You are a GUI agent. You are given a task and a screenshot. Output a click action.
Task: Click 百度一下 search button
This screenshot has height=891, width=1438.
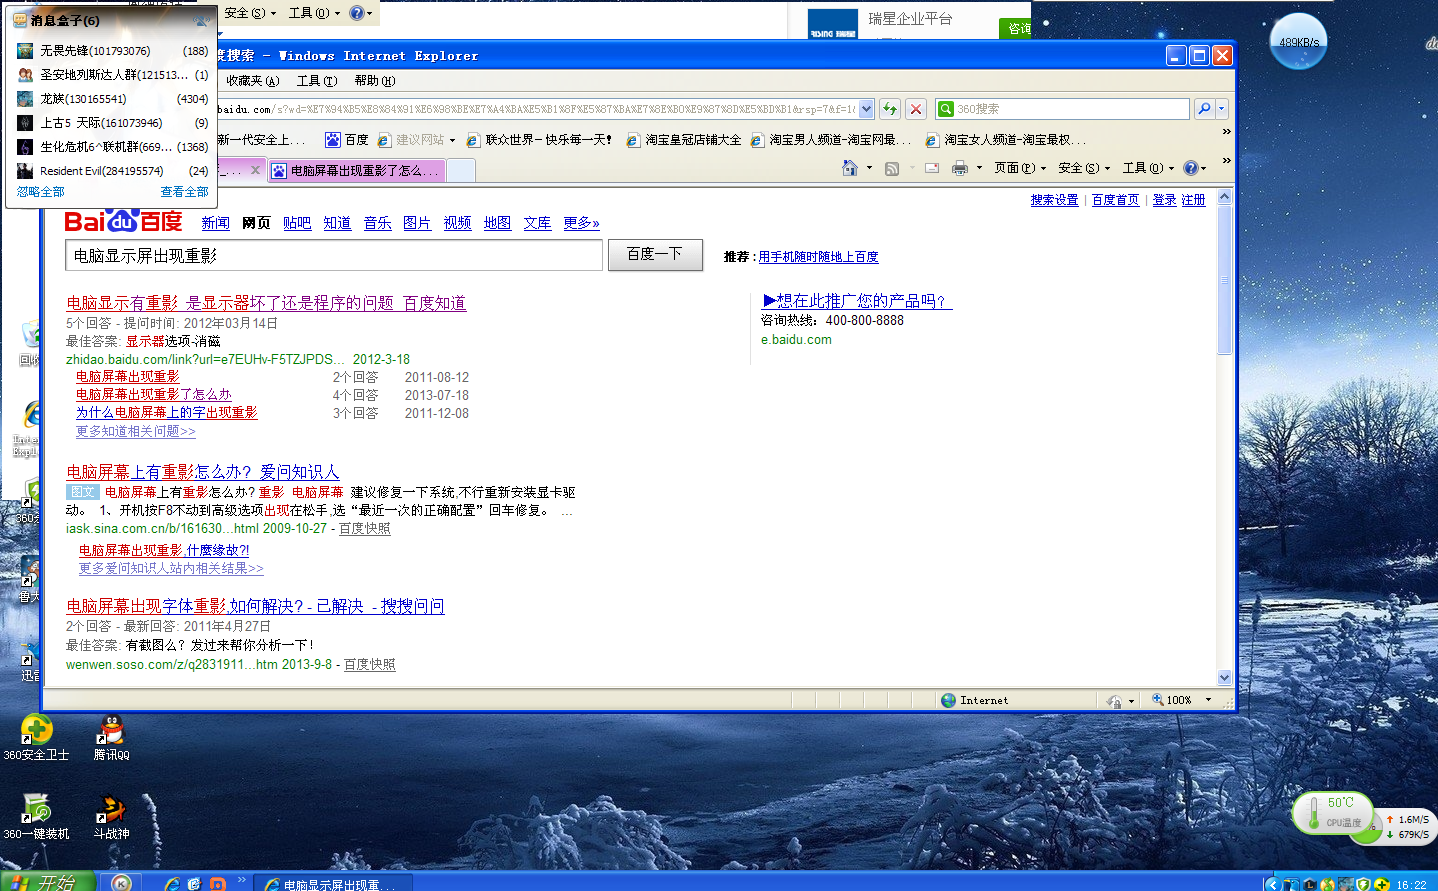tap(655, 254)
